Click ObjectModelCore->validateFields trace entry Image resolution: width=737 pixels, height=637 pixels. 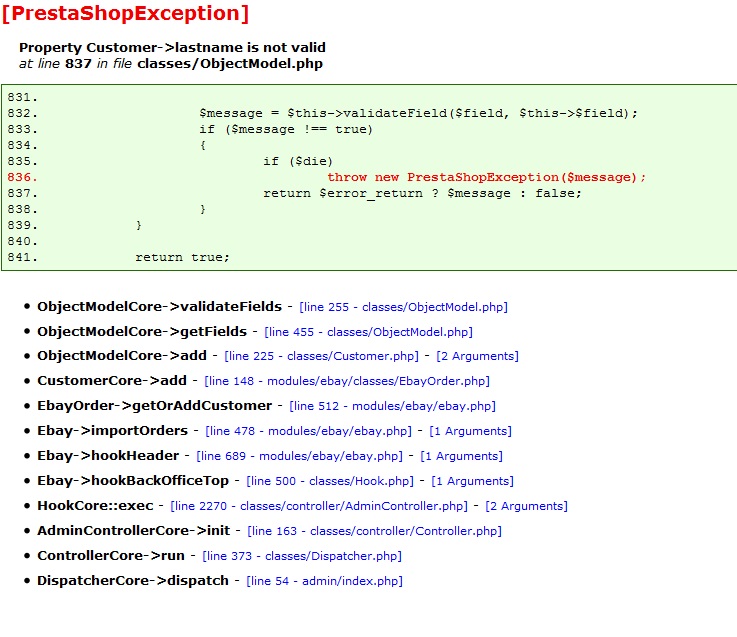pyautogui.click(x=159, y=307)
